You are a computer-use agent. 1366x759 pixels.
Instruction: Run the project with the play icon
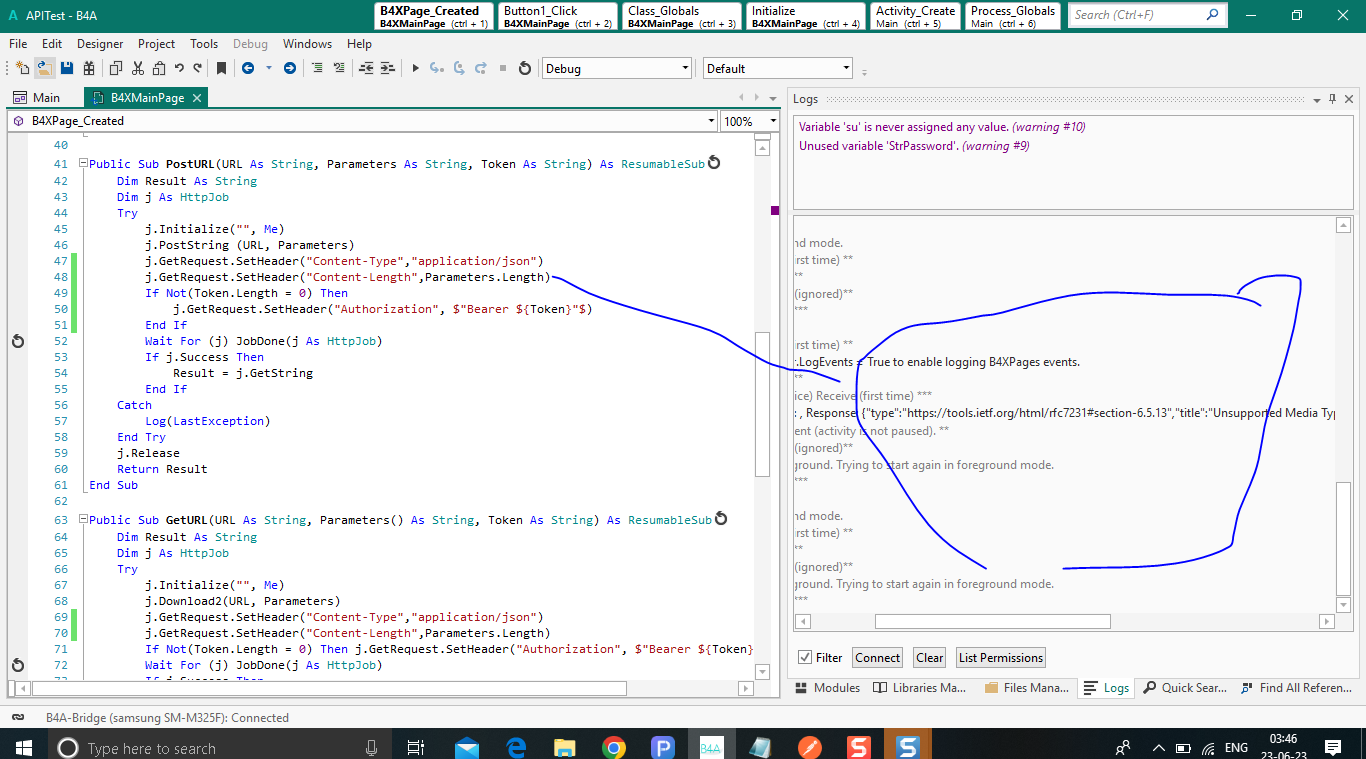415,68
